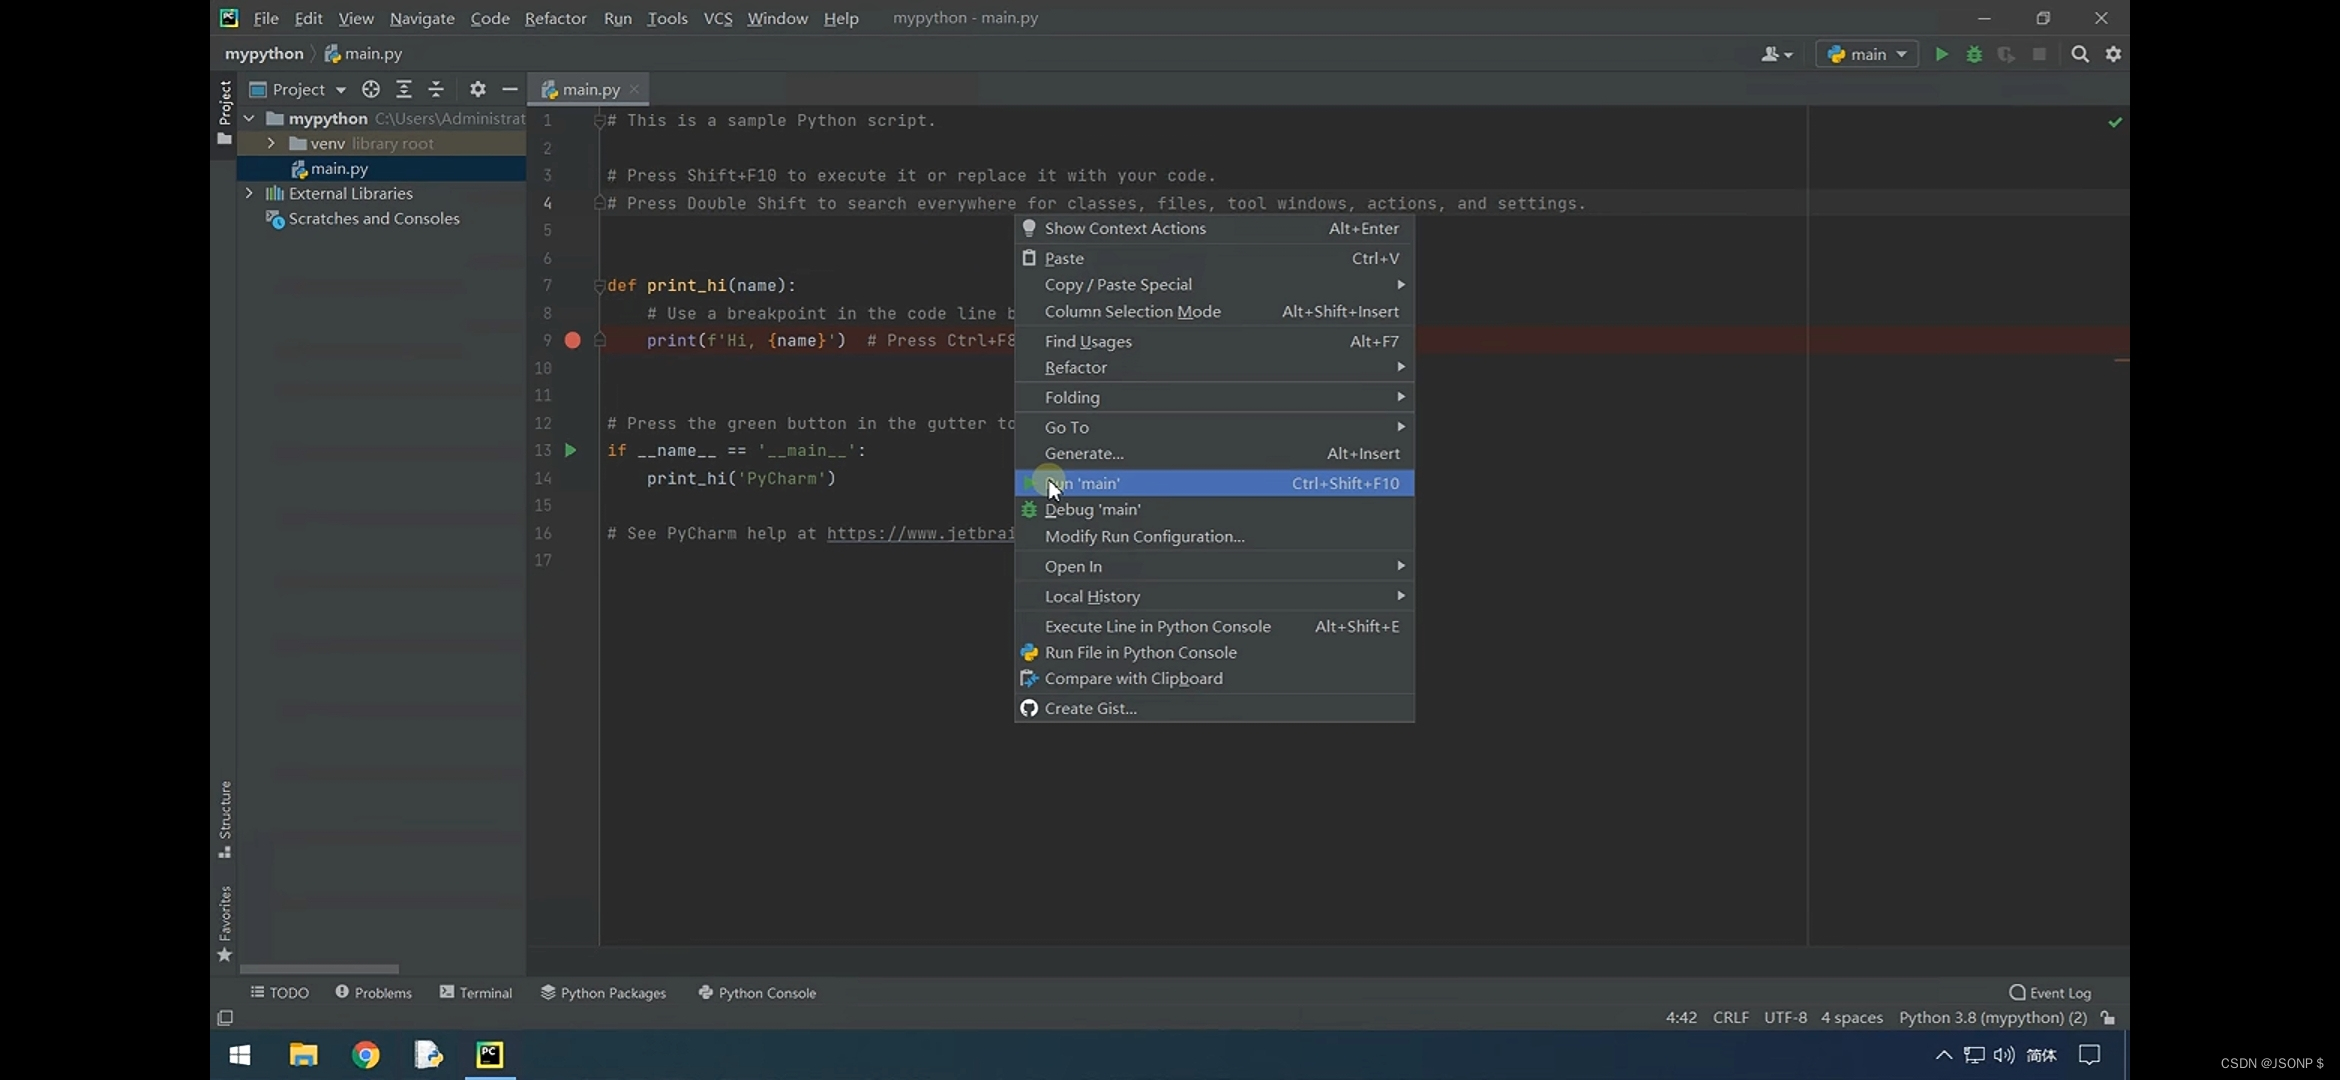Toggle fold marker on line 7 function
Image resolution: width=2340 pixels, height=1080 pixels.
coord(599,285)
